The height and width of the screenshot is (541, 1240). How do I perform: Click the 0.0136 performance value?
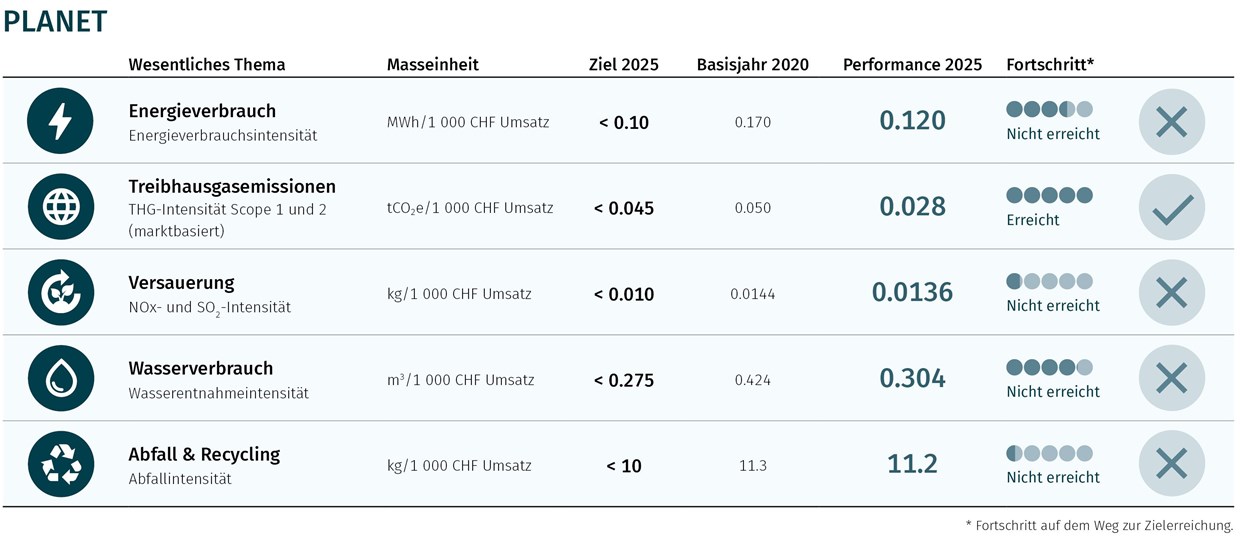point(912,292)
